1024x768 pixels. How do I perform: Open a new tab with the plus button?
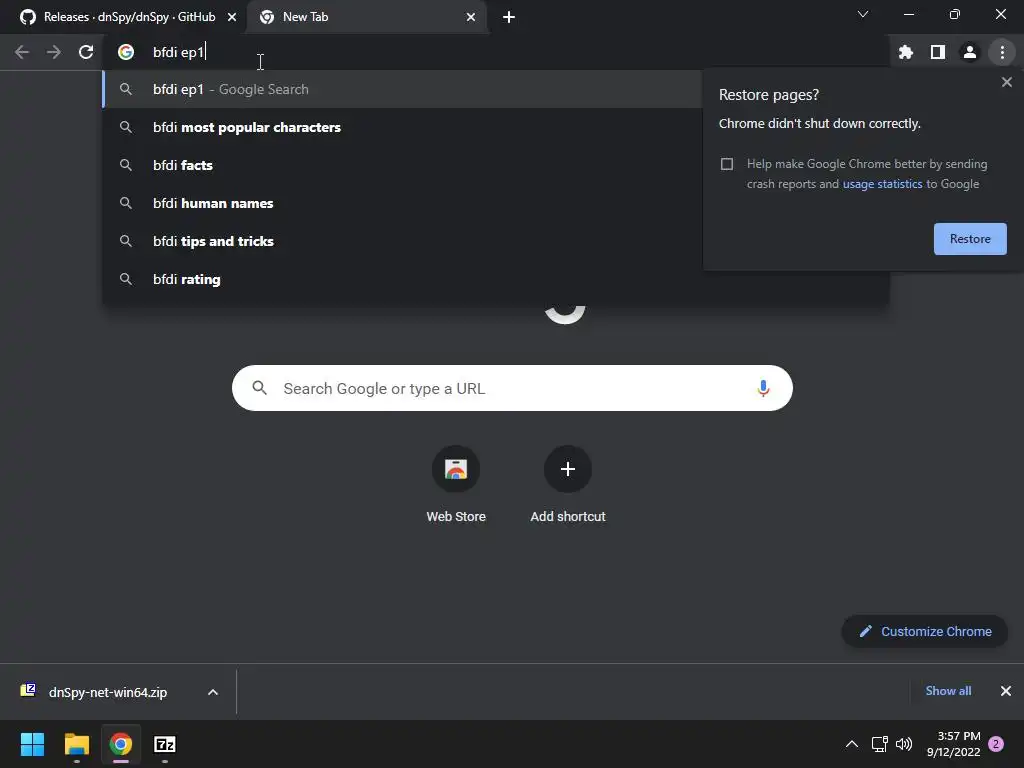(509, 17)
